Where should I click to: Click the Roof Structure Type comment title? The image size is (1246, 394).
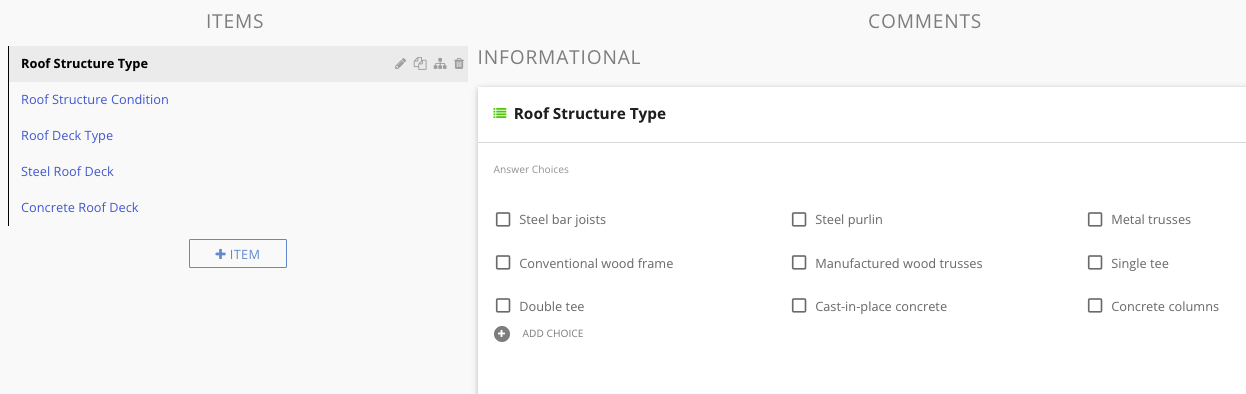click(590, 114)
